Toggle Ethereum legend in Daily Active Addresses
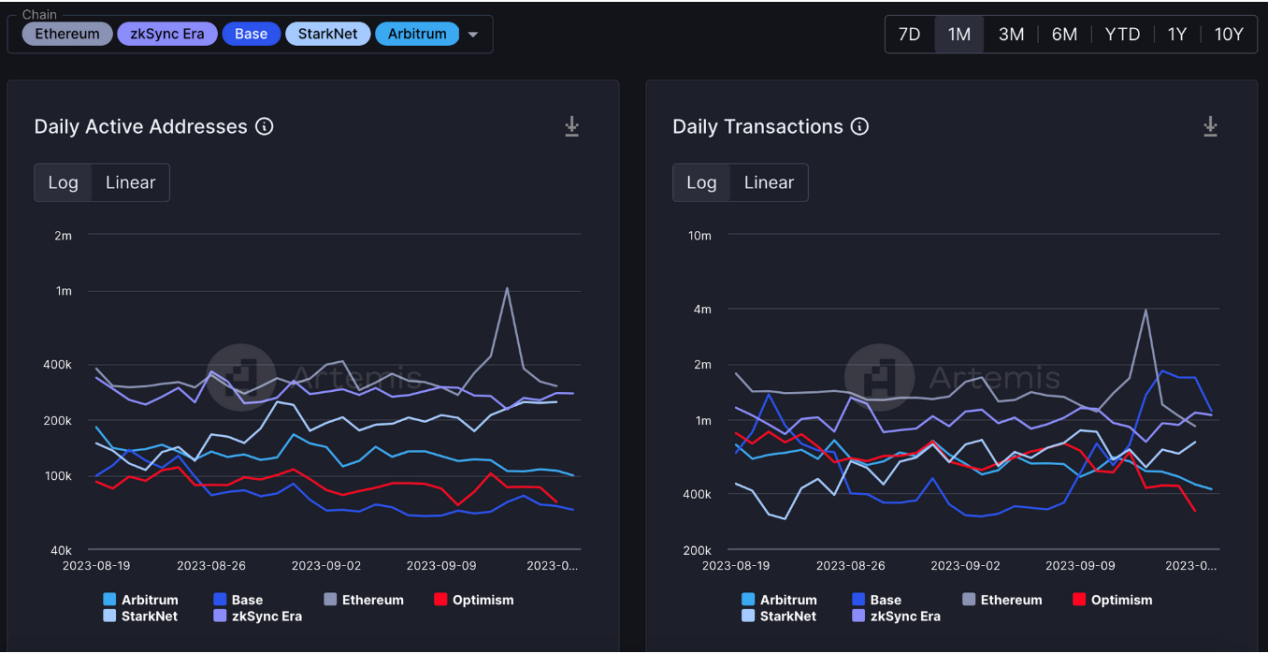This screenshot has width=1268, height=653. click(x=364, y=600)
